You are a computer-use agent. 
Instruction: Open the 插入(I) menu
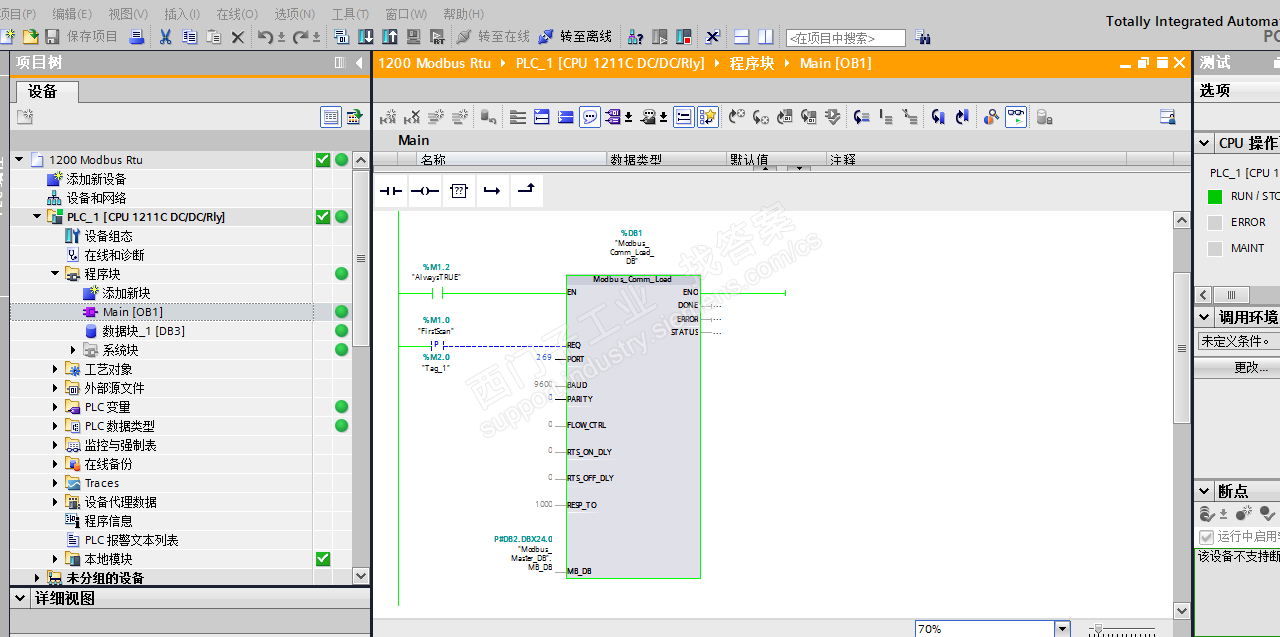click(182, 14)
